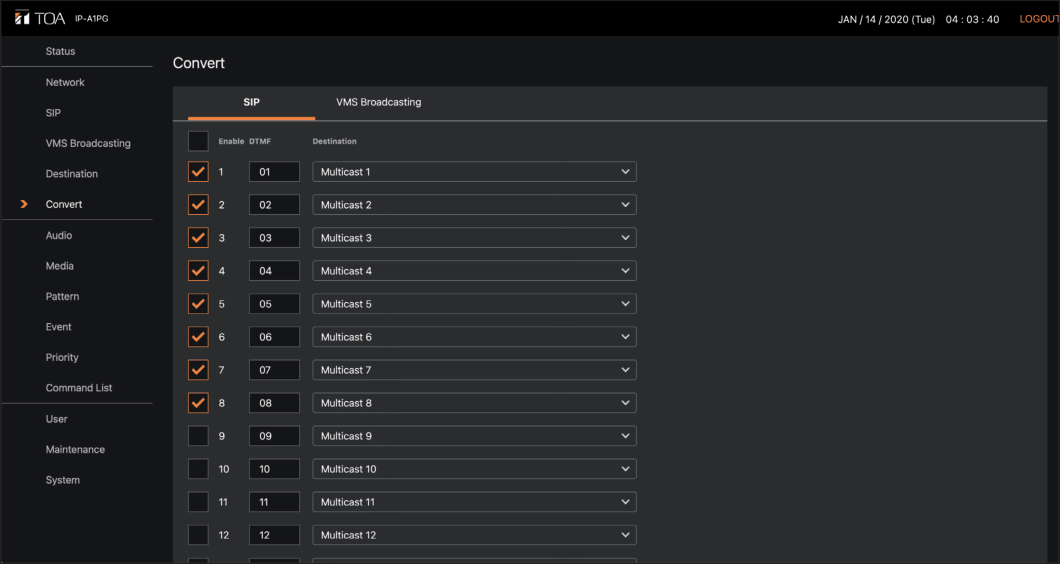Select the SIP tab
Image resolution: width=1060 pixels, height=564 pixels.
pos(251,102)
